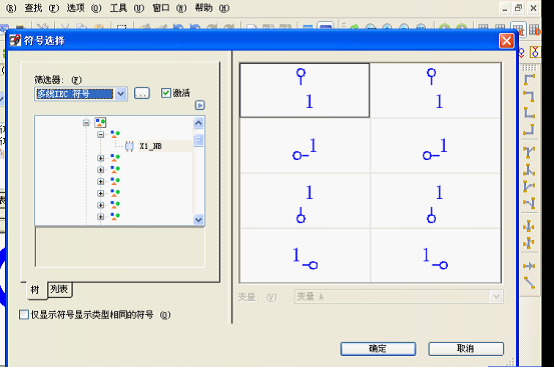The width and height of the screenshot is (555, 368).
Task: Click the diagonal line icon in right toolbar
Action: point(529,282)
